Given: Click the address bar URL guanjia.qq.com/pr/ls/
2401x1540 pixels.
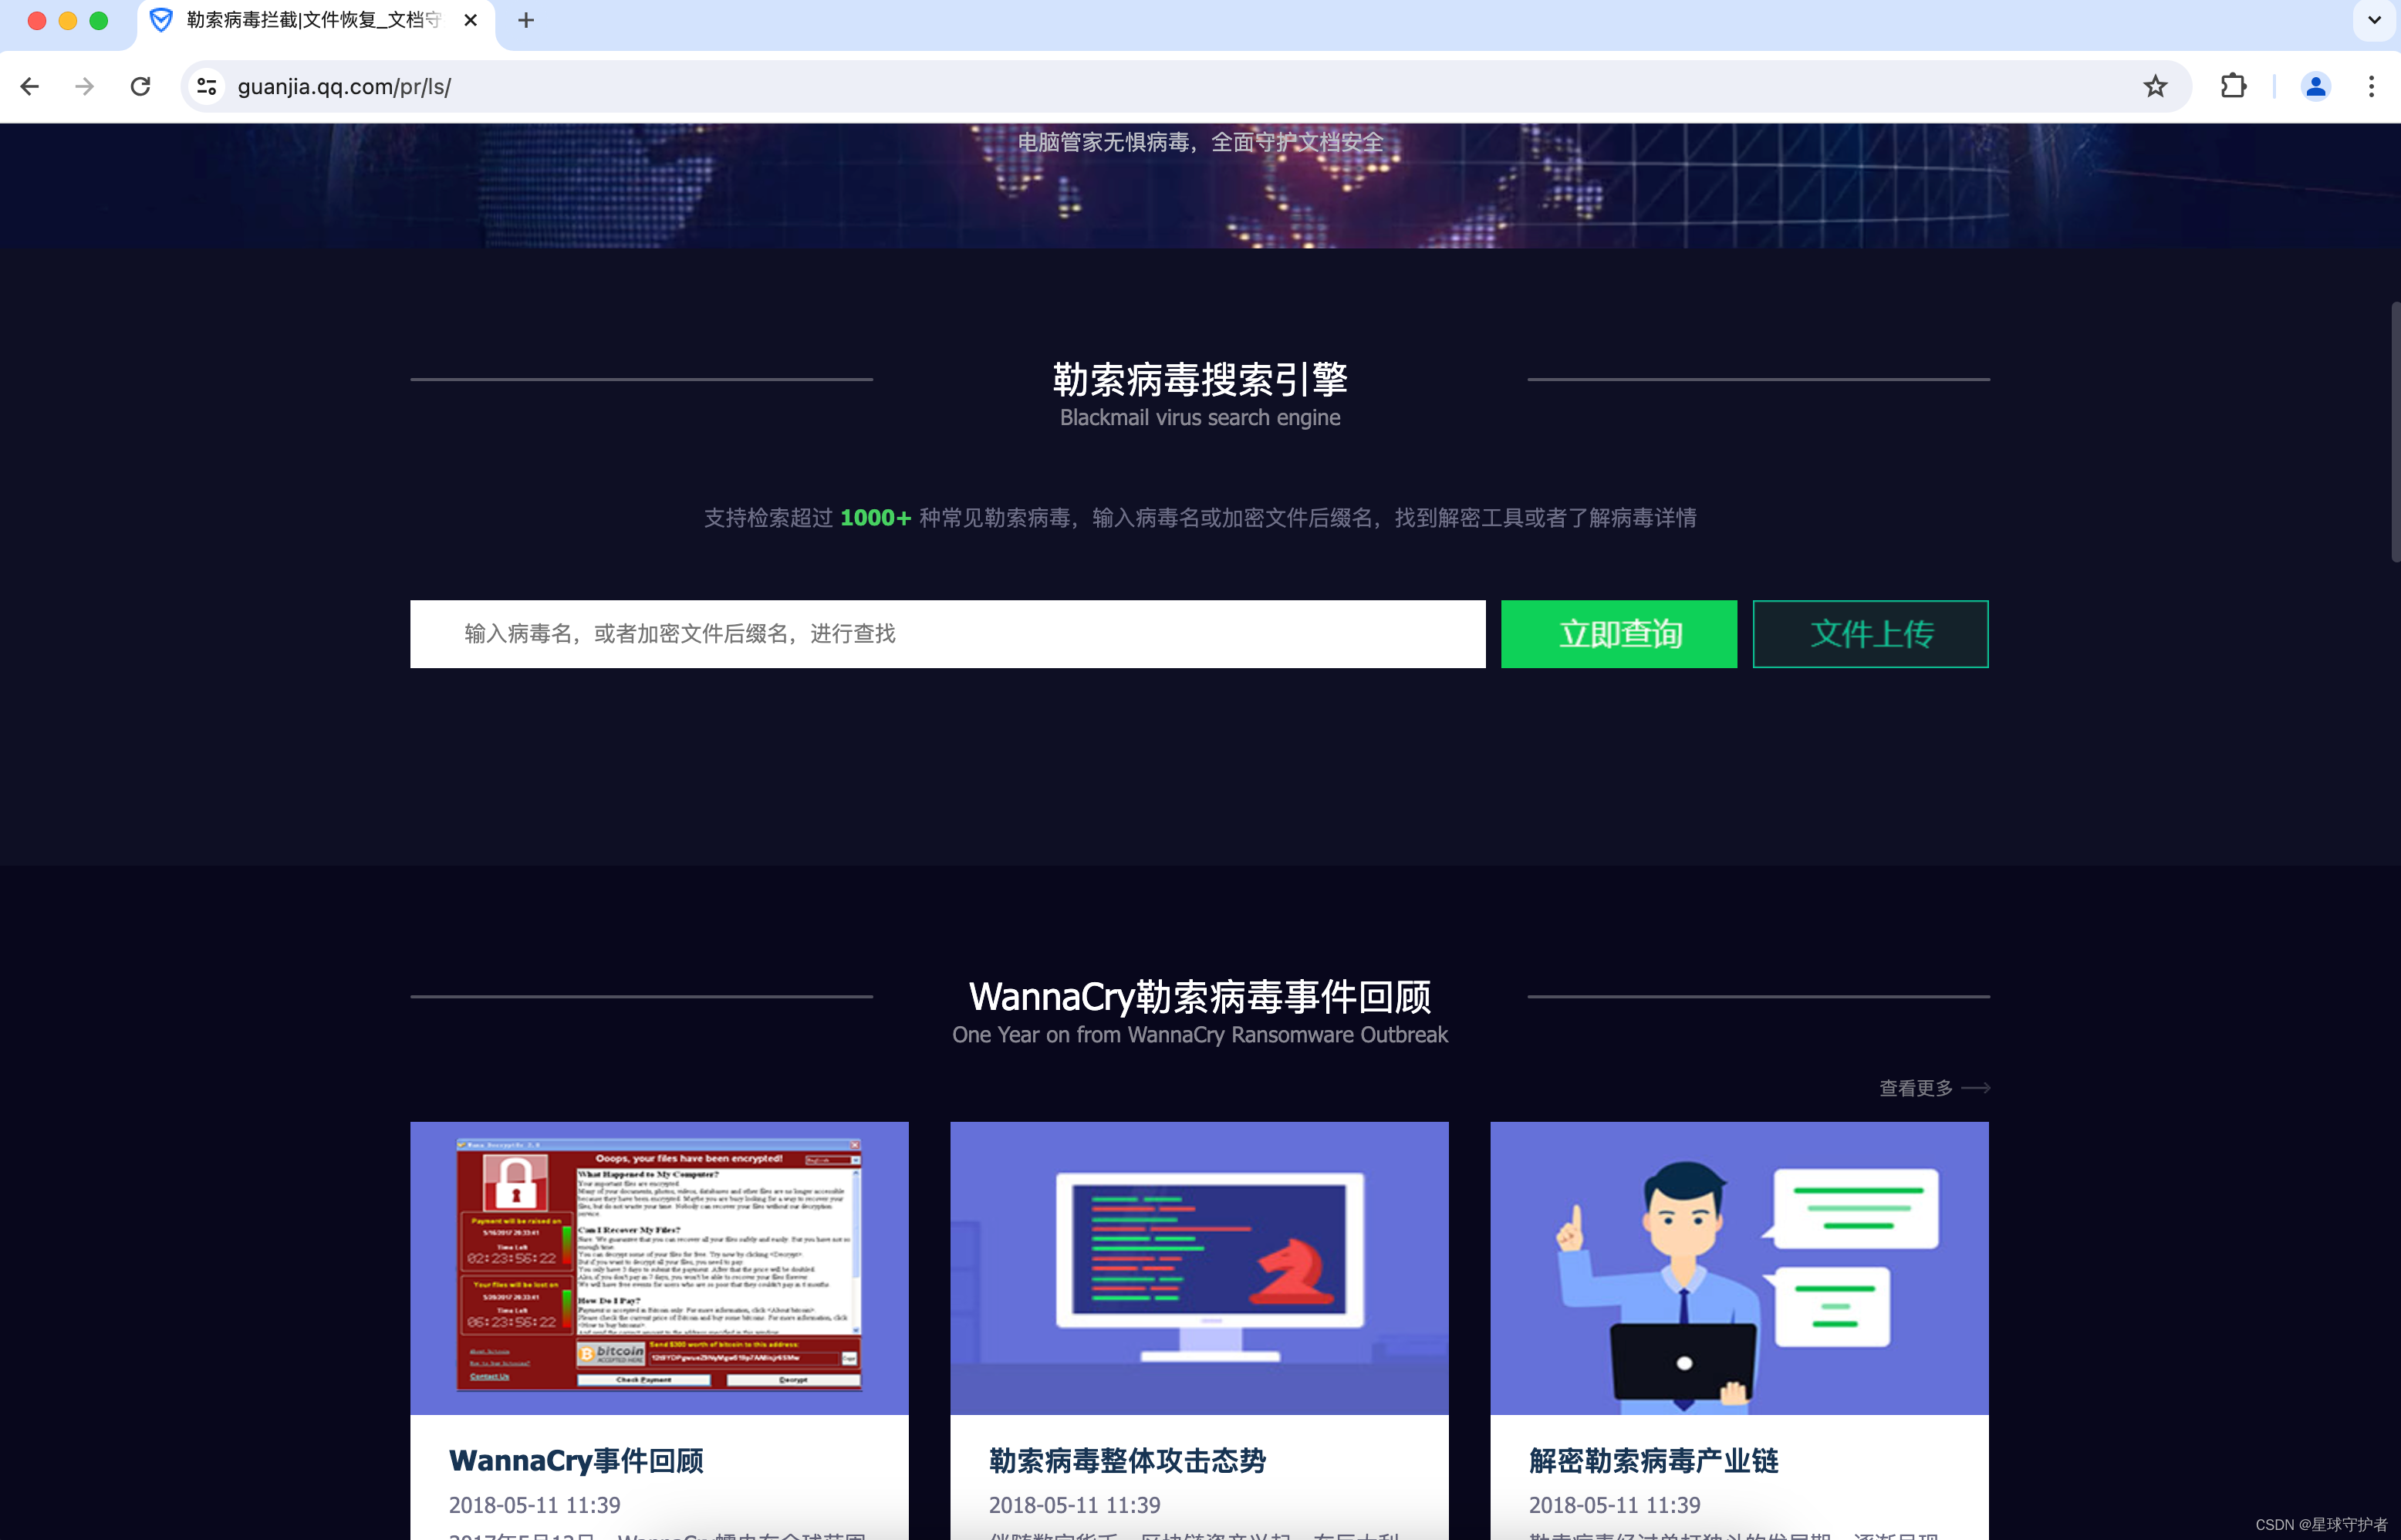Looking at the screenshot, I should [x=344, y=87].
